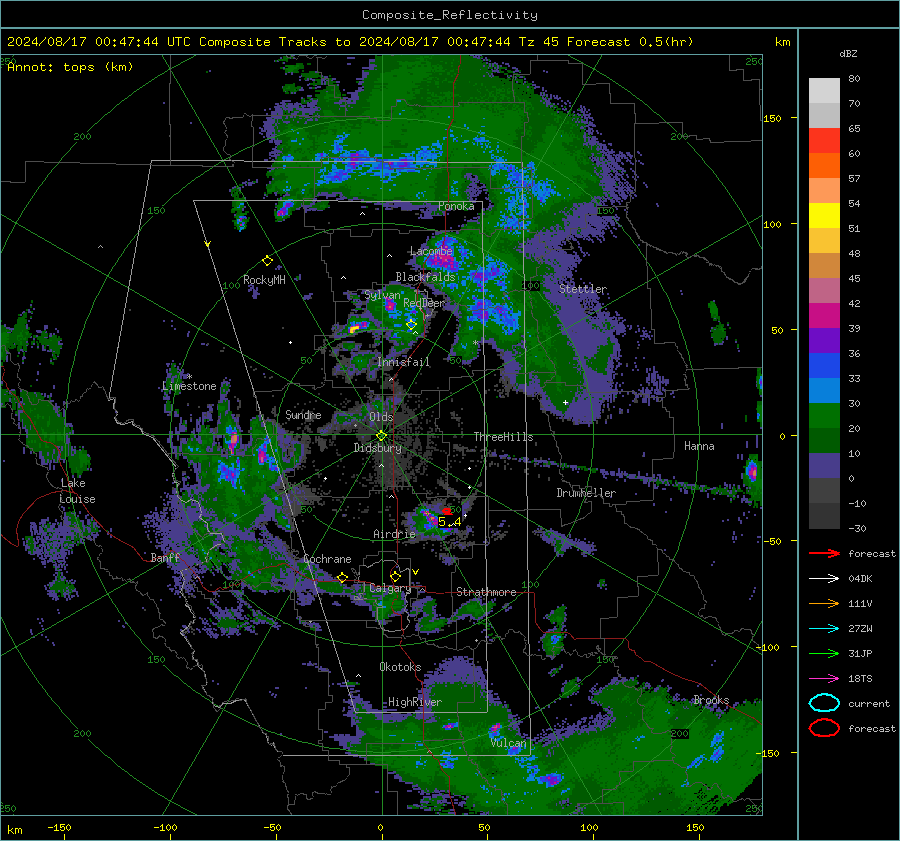The width and height of the screenshot is (900, 841).
Task: Click the Drumheller map label
Action: (586, 493)
